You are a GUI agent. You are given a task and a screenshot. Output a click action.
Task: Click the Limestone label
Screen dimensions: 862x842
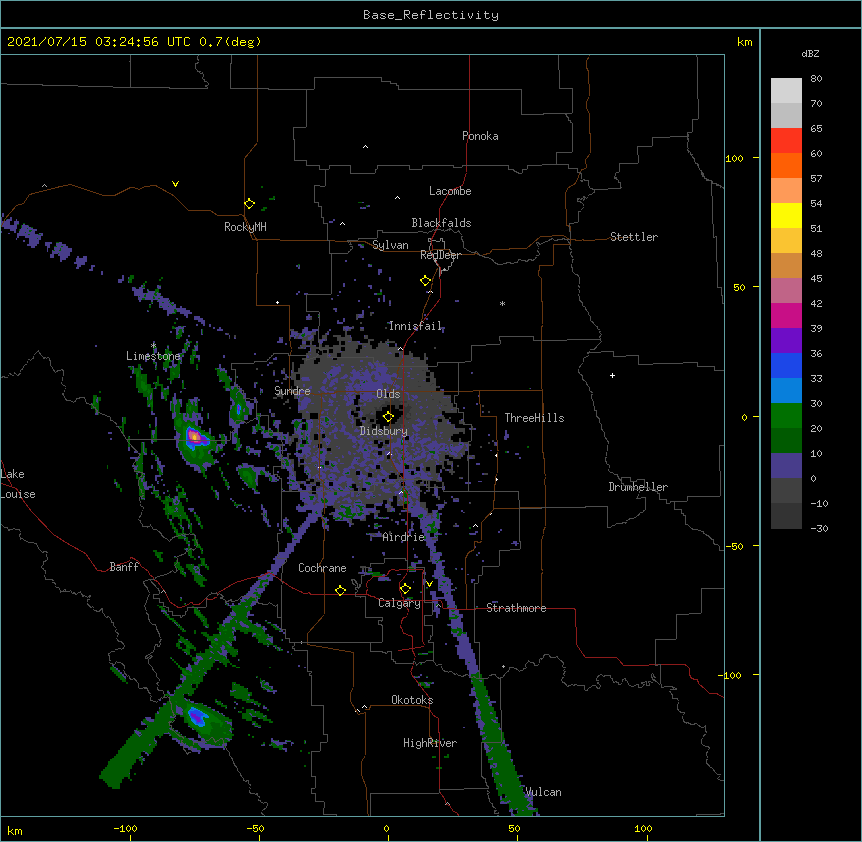pyautogui.click(x=153, y=356)
